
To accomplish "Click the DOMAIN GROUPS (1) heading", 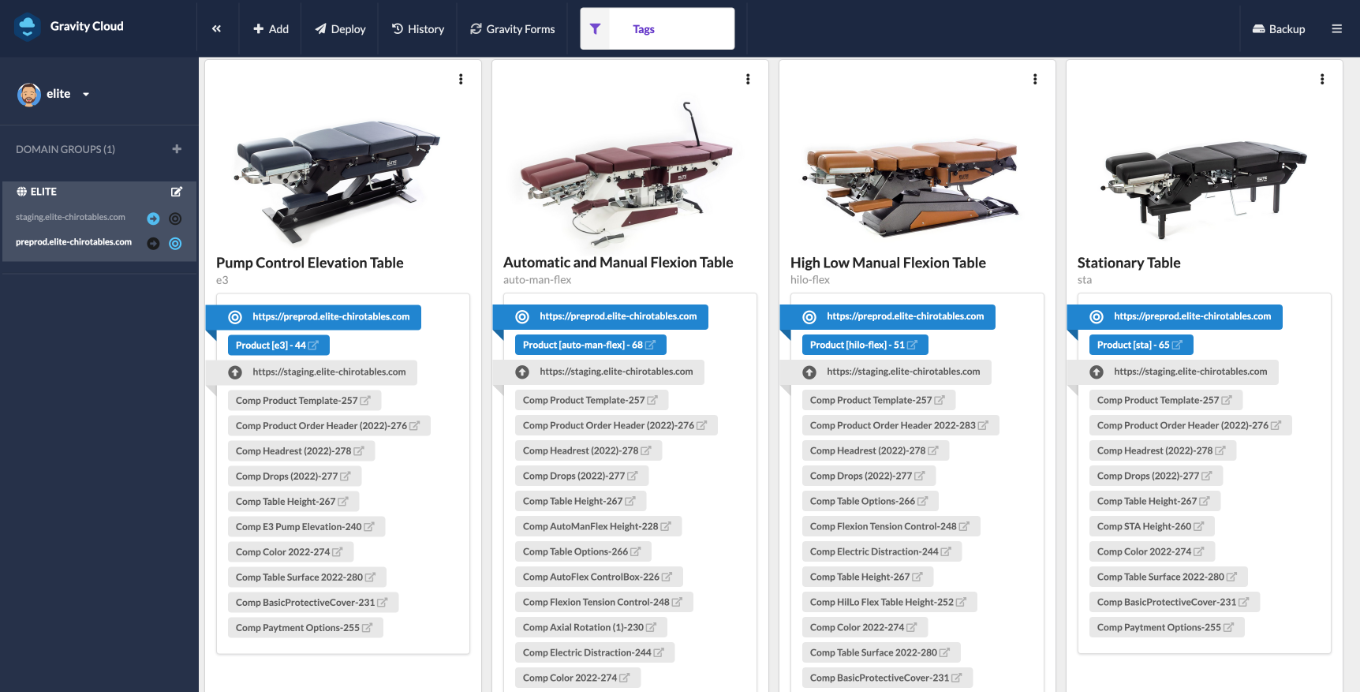I will 65,149.
